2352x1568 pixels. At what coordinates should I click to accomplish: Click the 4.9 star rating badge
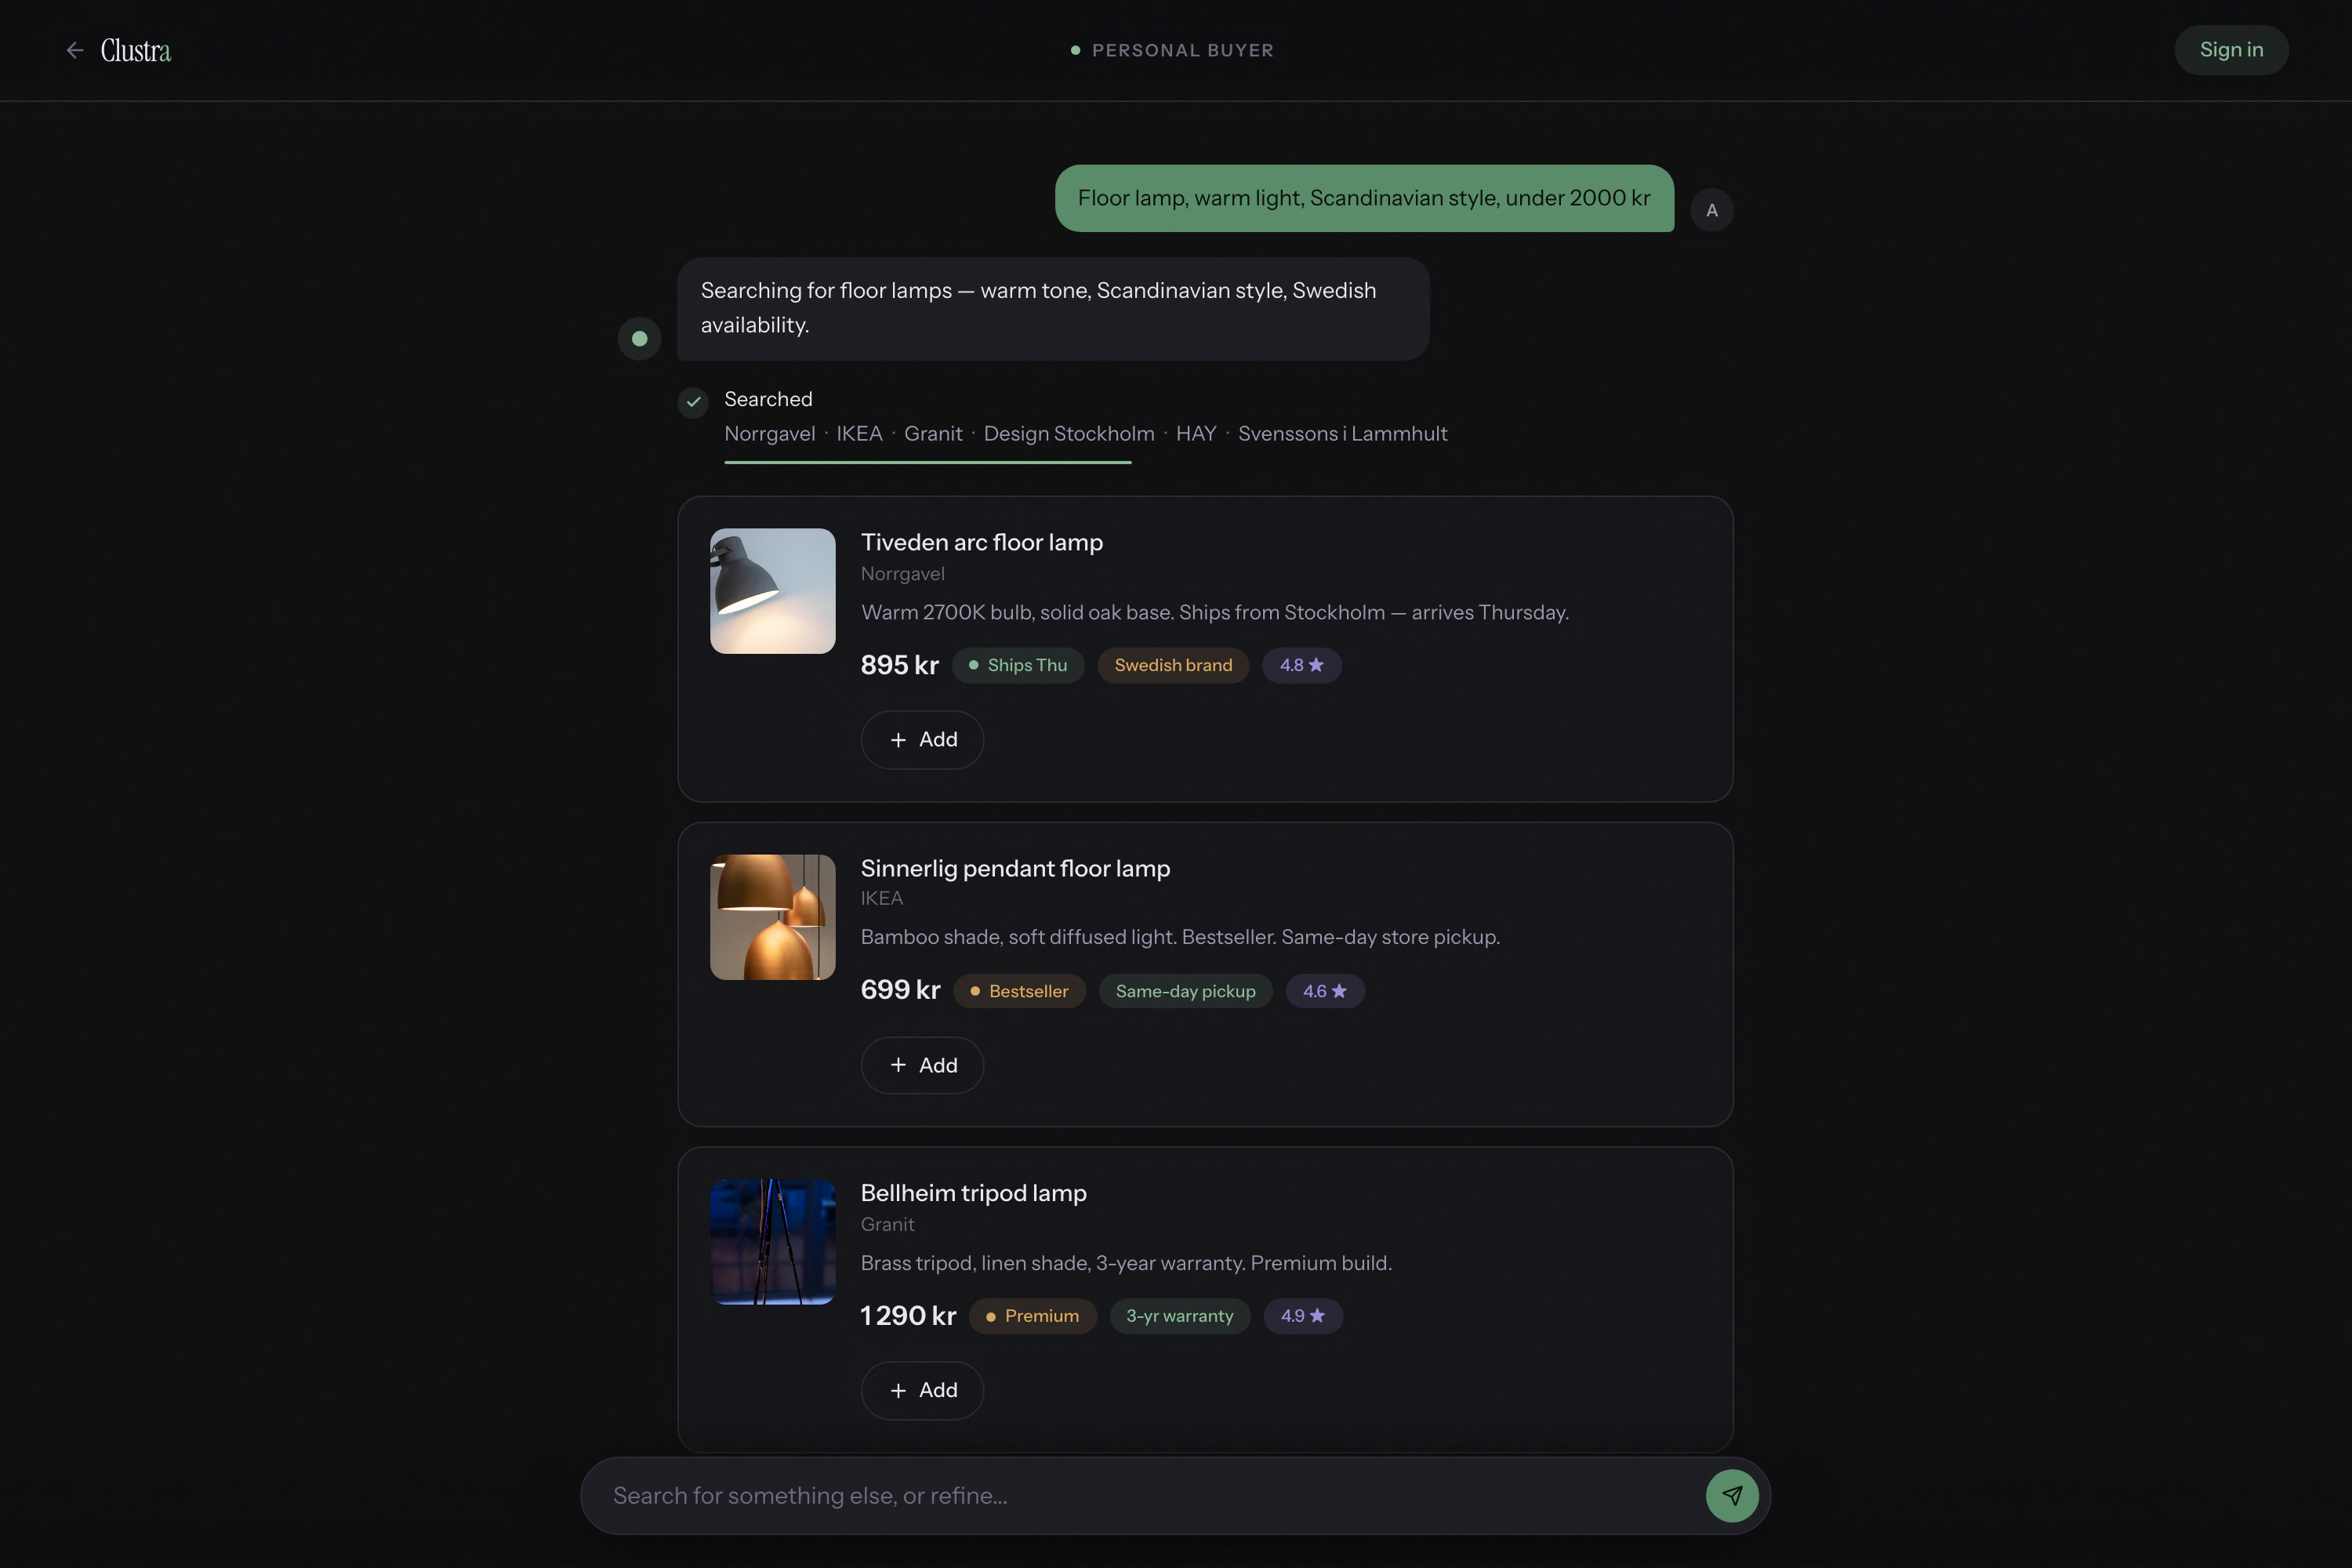pos(1302,1316)
